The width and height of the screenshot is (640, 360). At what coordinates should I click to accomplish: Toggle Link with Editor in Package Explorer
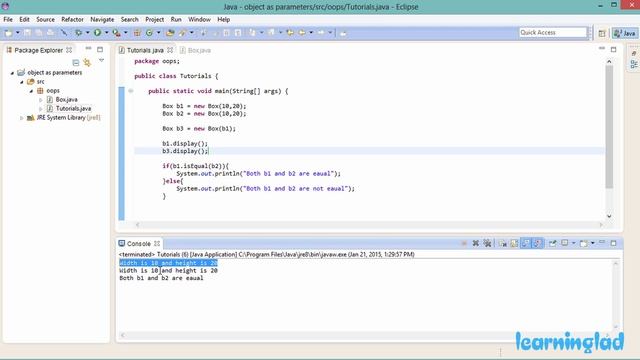pos(87,62)
